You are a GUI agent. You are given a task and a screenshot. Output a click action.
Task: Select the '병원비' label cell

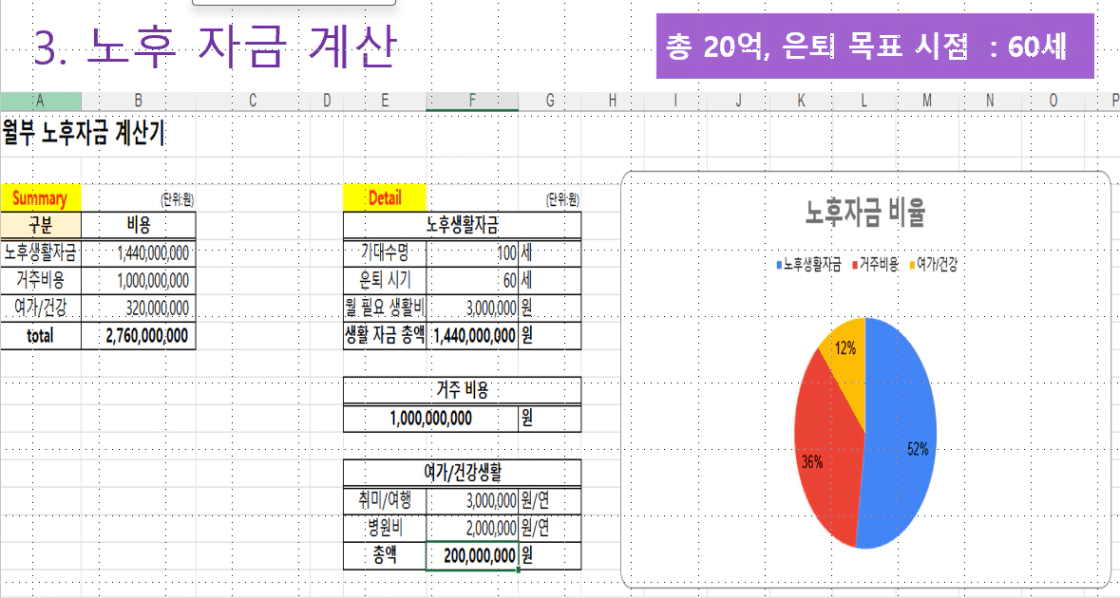click(385, 528)
